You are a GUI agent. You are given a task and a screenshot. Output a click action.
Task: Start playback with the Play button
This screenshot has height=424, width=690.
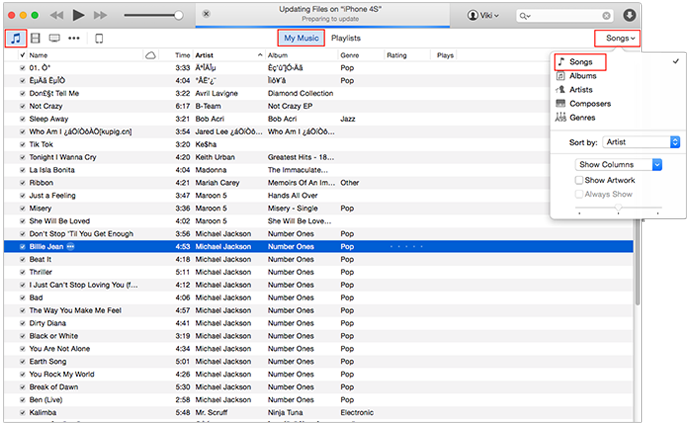tap(78, 15)
